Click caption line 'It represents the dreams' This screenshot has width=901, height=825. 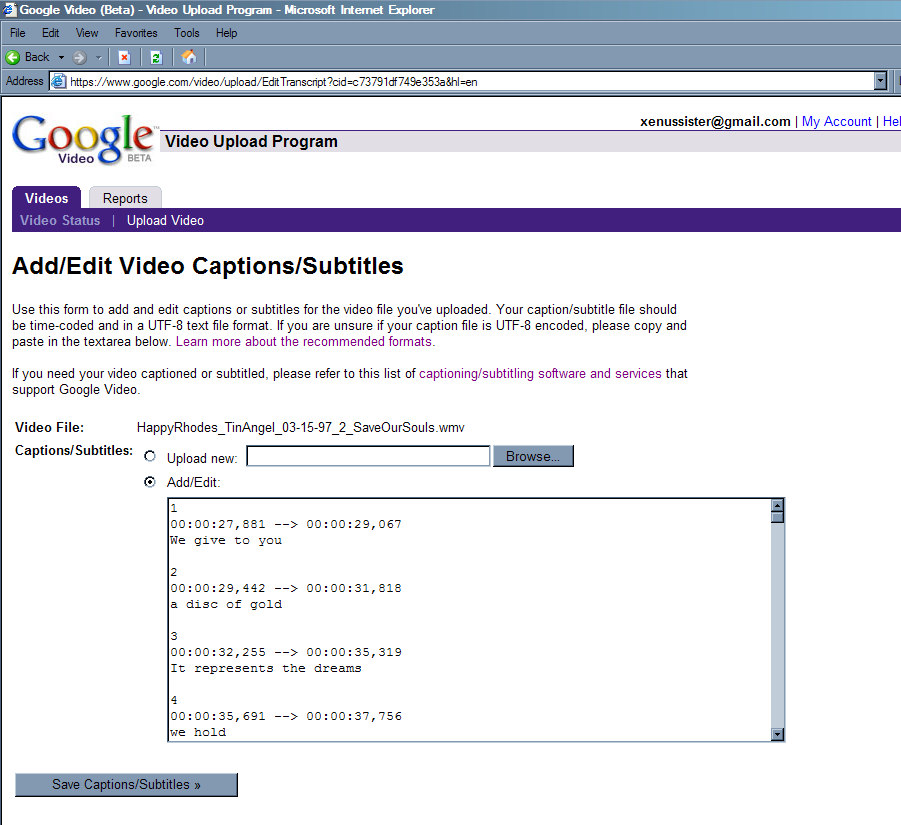(265, 669)
